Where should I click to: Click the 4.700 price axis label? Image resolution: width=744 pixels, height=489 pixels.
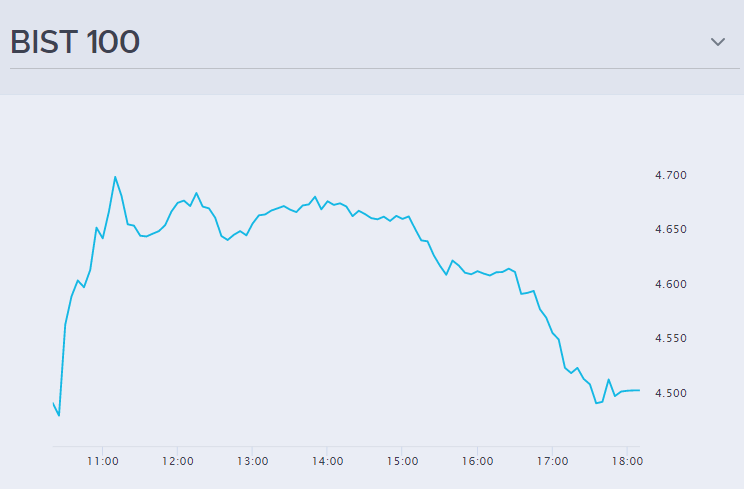point(671,176)
